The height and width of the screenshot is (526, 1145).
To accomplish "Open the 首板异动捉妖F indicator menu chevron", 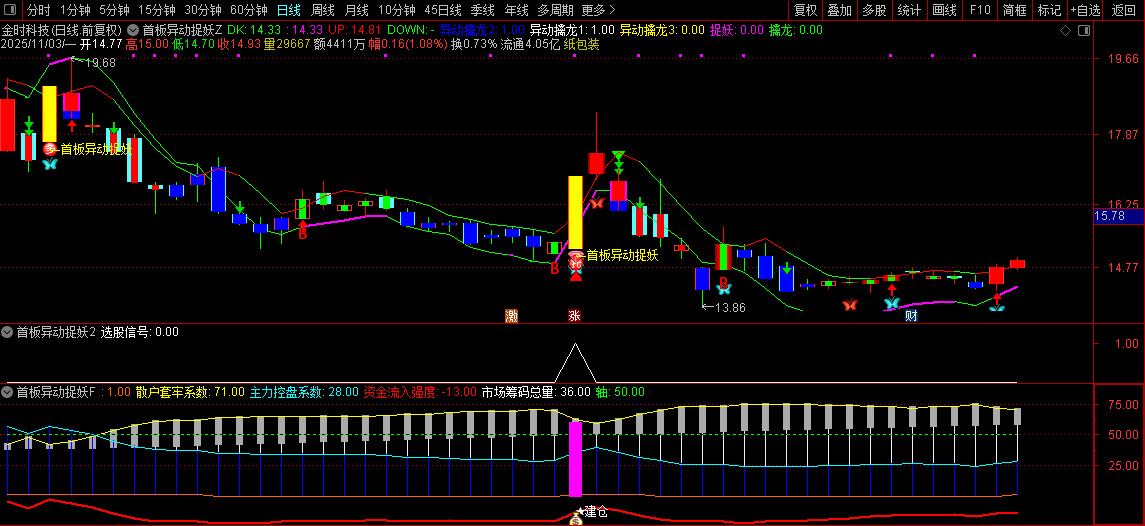I will [x=7, y=392].
